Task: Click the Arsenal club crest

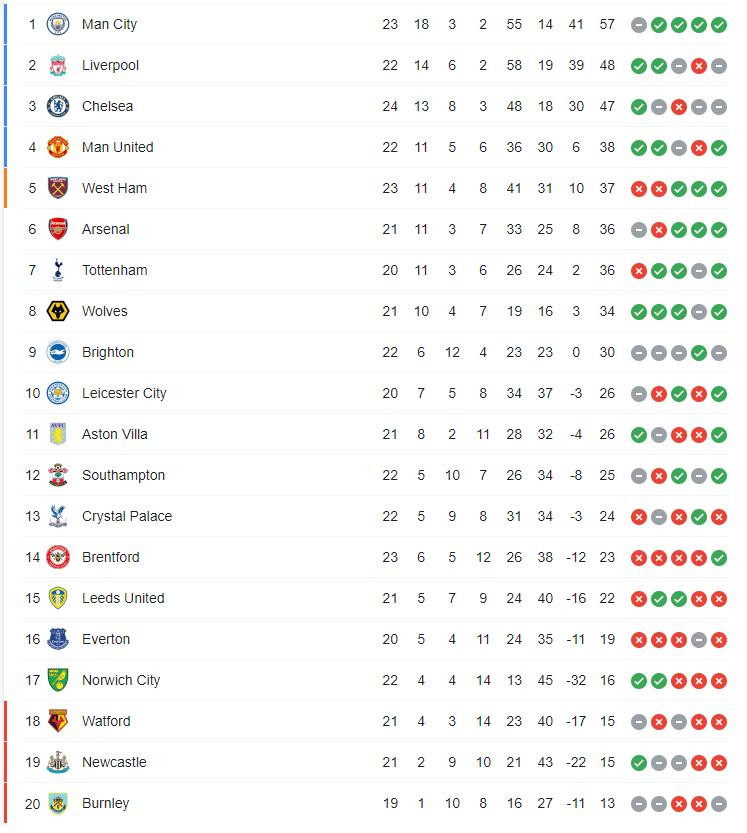Action: click(58, 229)
